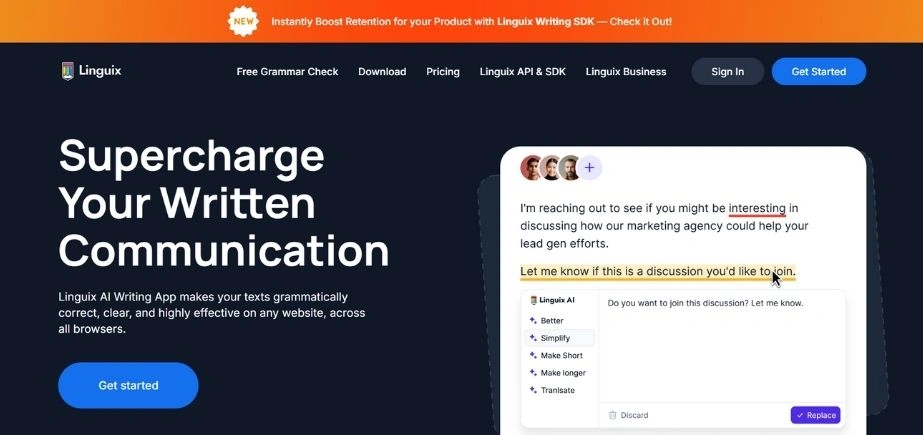Click the second avatar in the demo card
The image size is (923, 435).
[551, 168]
